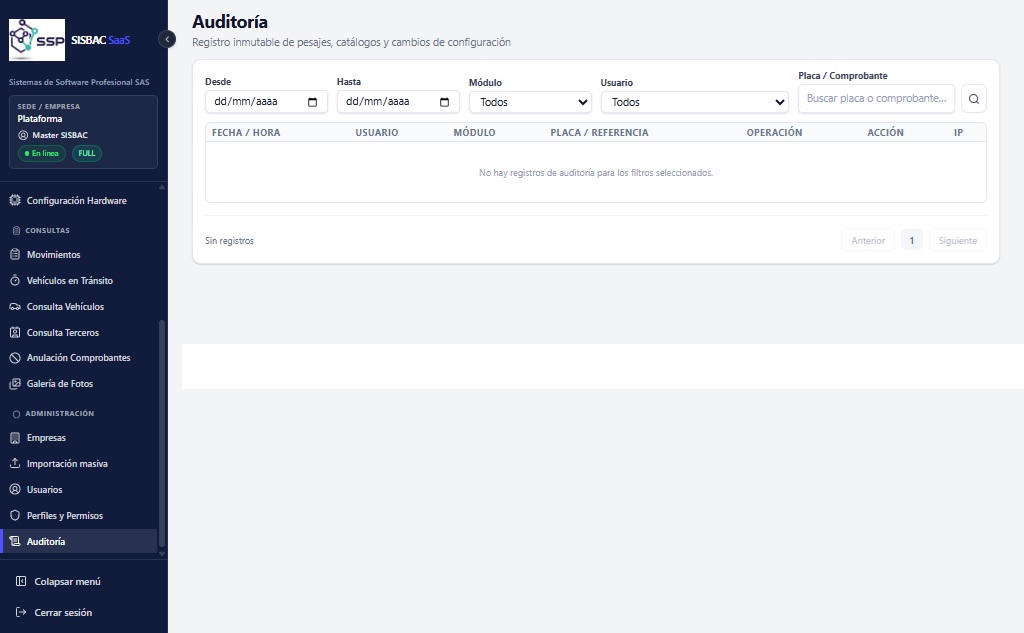
Task: Click the Siguiente pagination button
Action: point(957,240)
